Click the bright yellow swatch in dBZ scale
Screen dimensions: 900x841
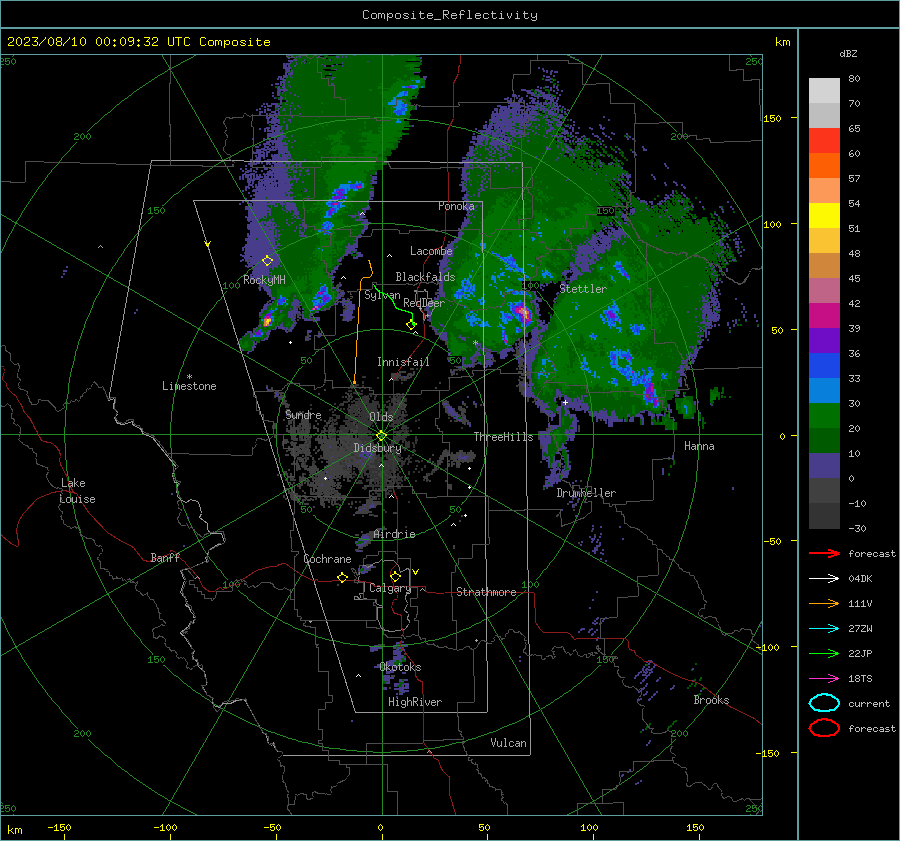tap(824, 215)
